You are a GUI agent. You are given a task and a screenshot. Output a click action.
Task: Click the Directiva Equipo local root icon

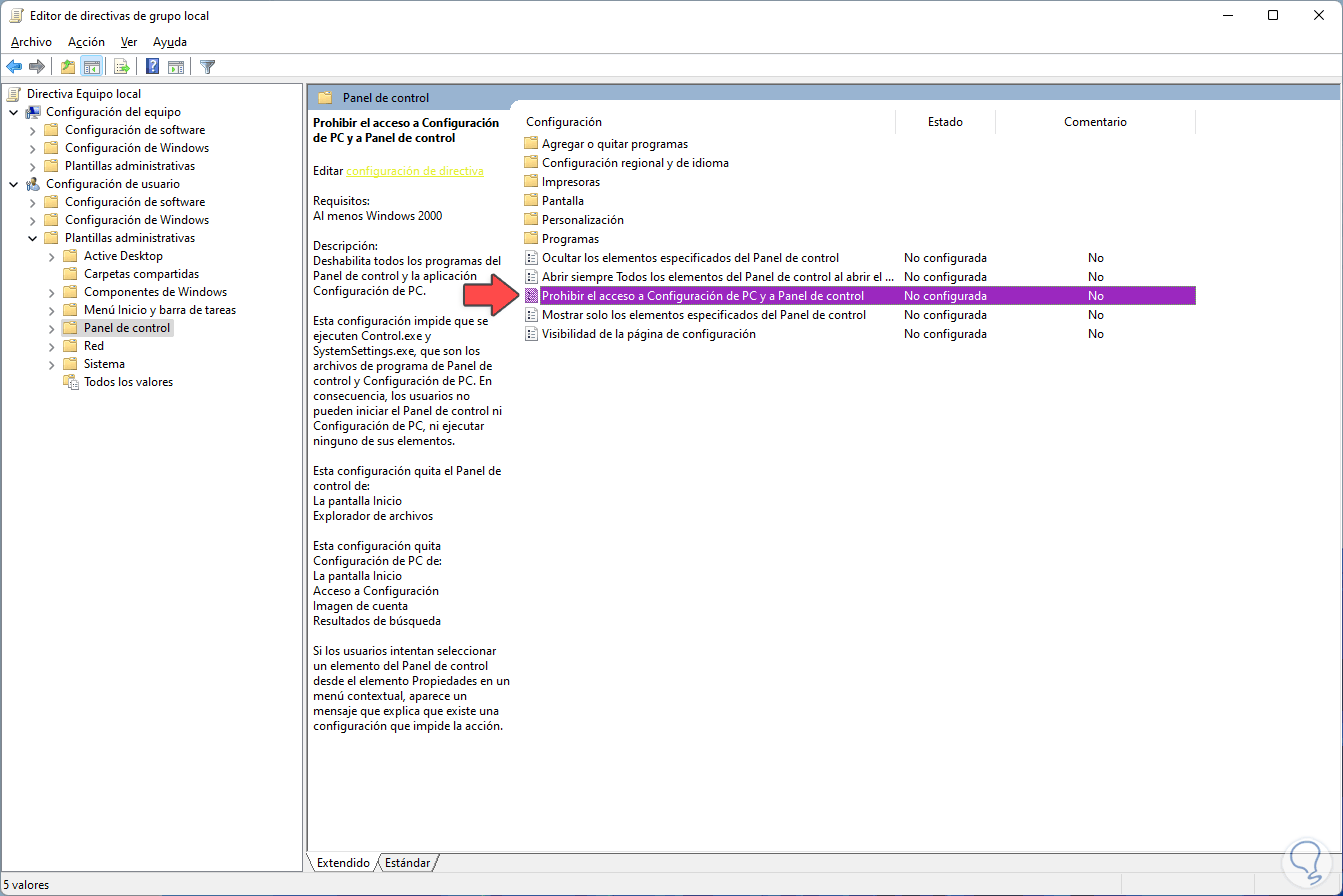tap(14, 94)
